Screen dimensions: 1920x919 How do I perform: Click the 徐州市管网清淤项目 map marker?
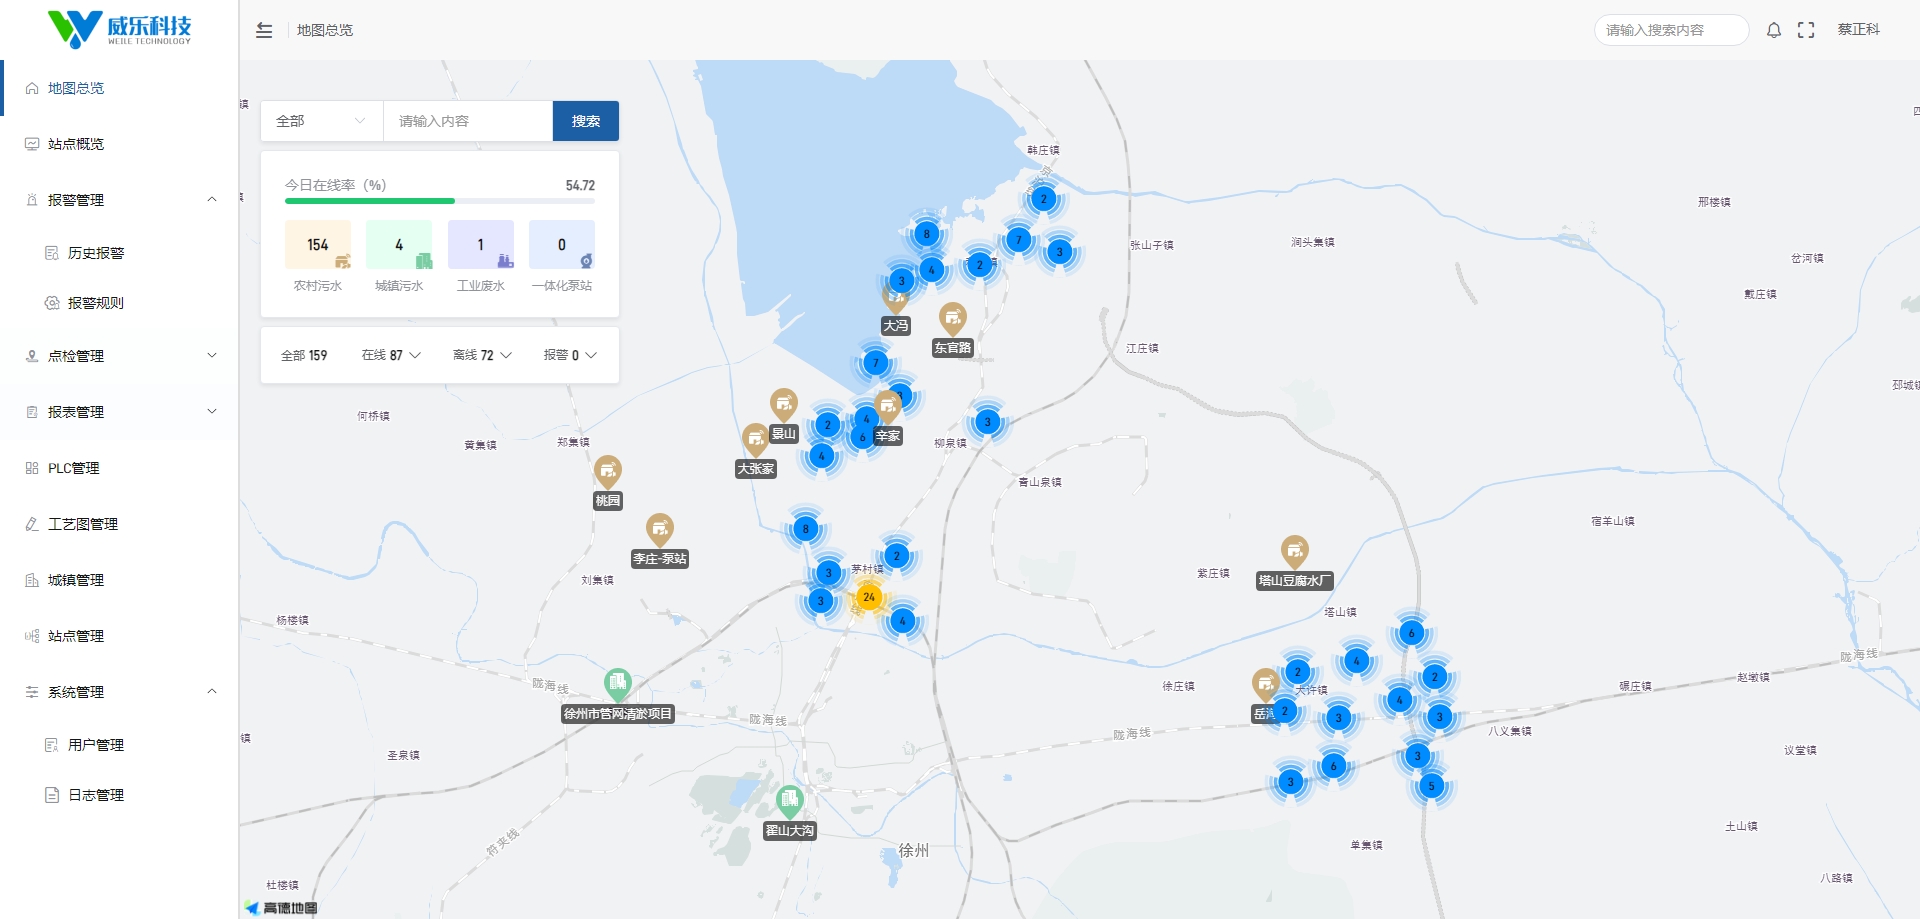click(617, 684)
